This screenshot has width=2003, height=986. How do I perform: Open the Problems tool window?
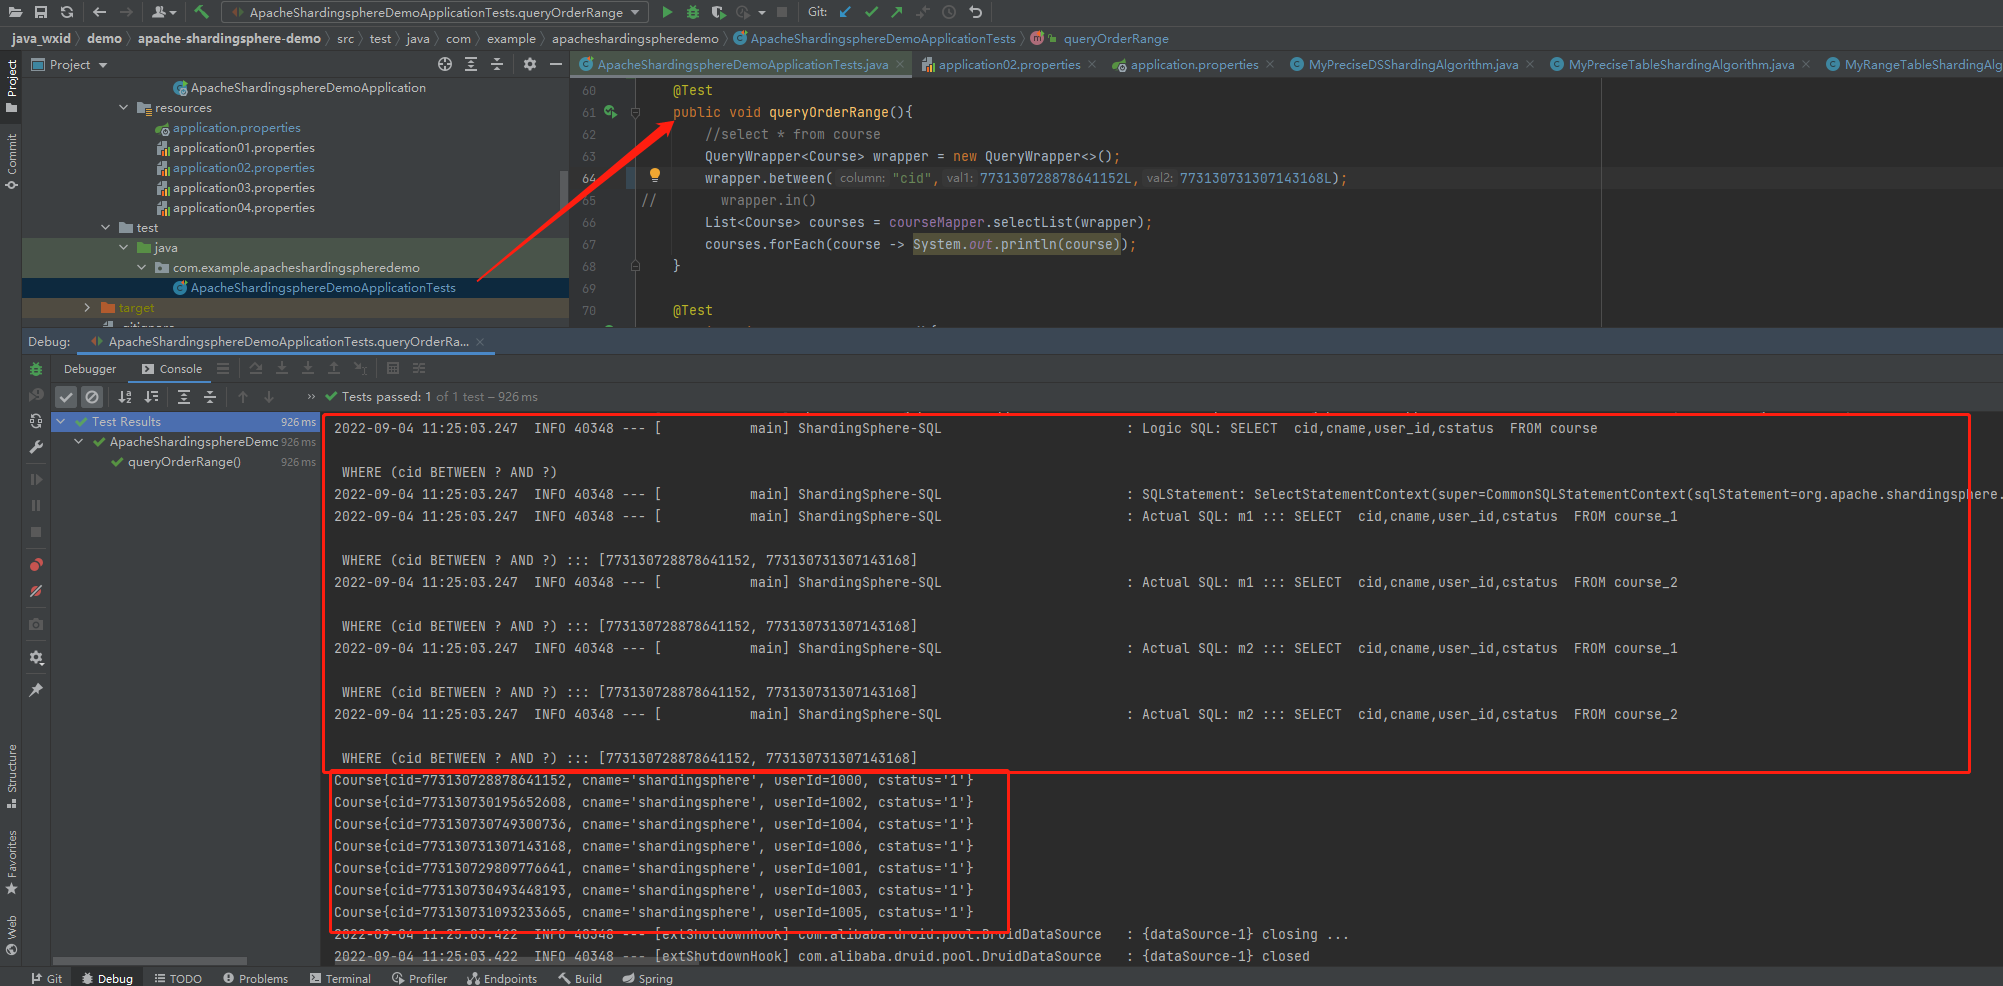(x=255, y=978)
